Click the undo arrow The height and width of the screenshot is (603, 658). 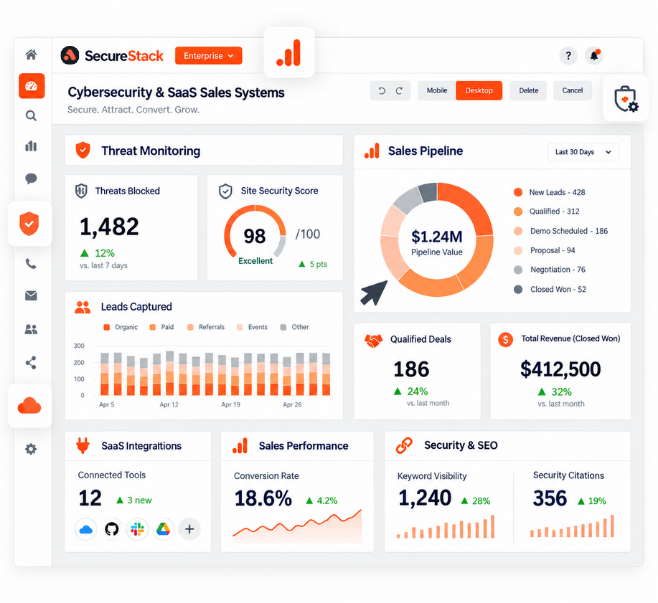pyautogui.click(x=381, y=91)
